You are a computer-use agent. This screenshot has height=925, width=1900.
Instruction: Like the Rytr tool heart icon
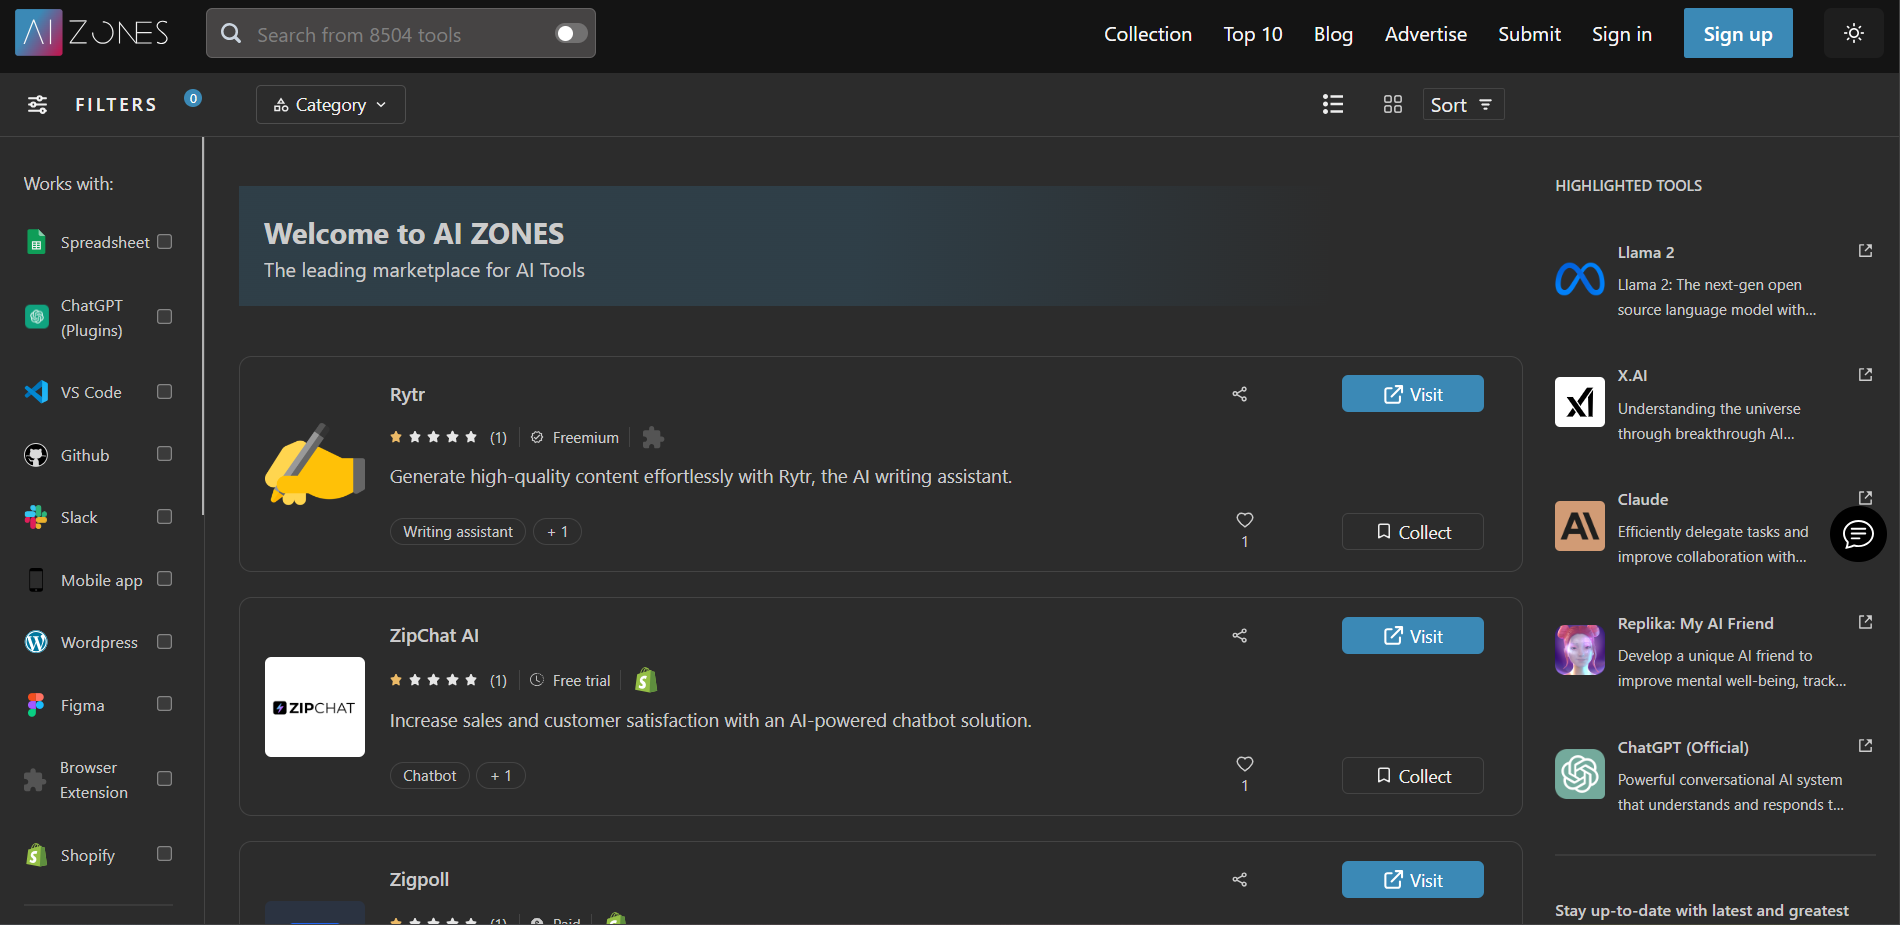click(1245, 520)
